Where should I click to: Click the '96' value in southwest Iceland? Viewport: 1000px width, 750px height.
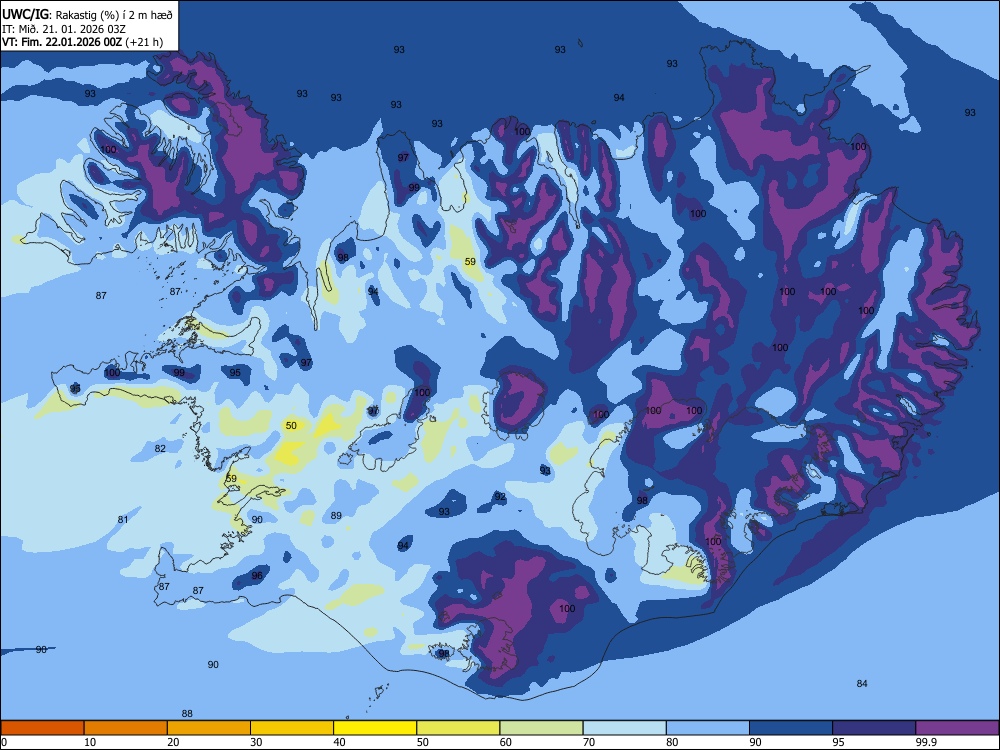click(257, 576)
